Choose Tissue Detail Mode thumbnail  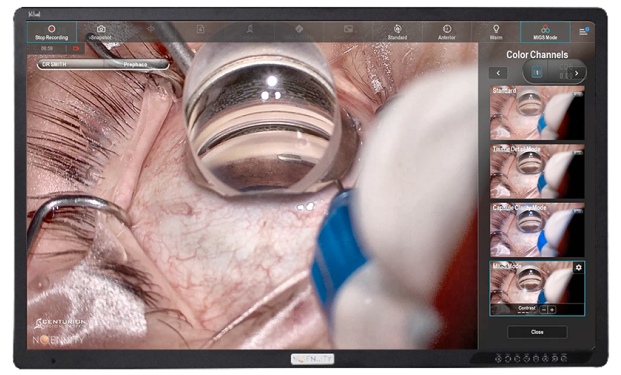[x=537, y=171]
